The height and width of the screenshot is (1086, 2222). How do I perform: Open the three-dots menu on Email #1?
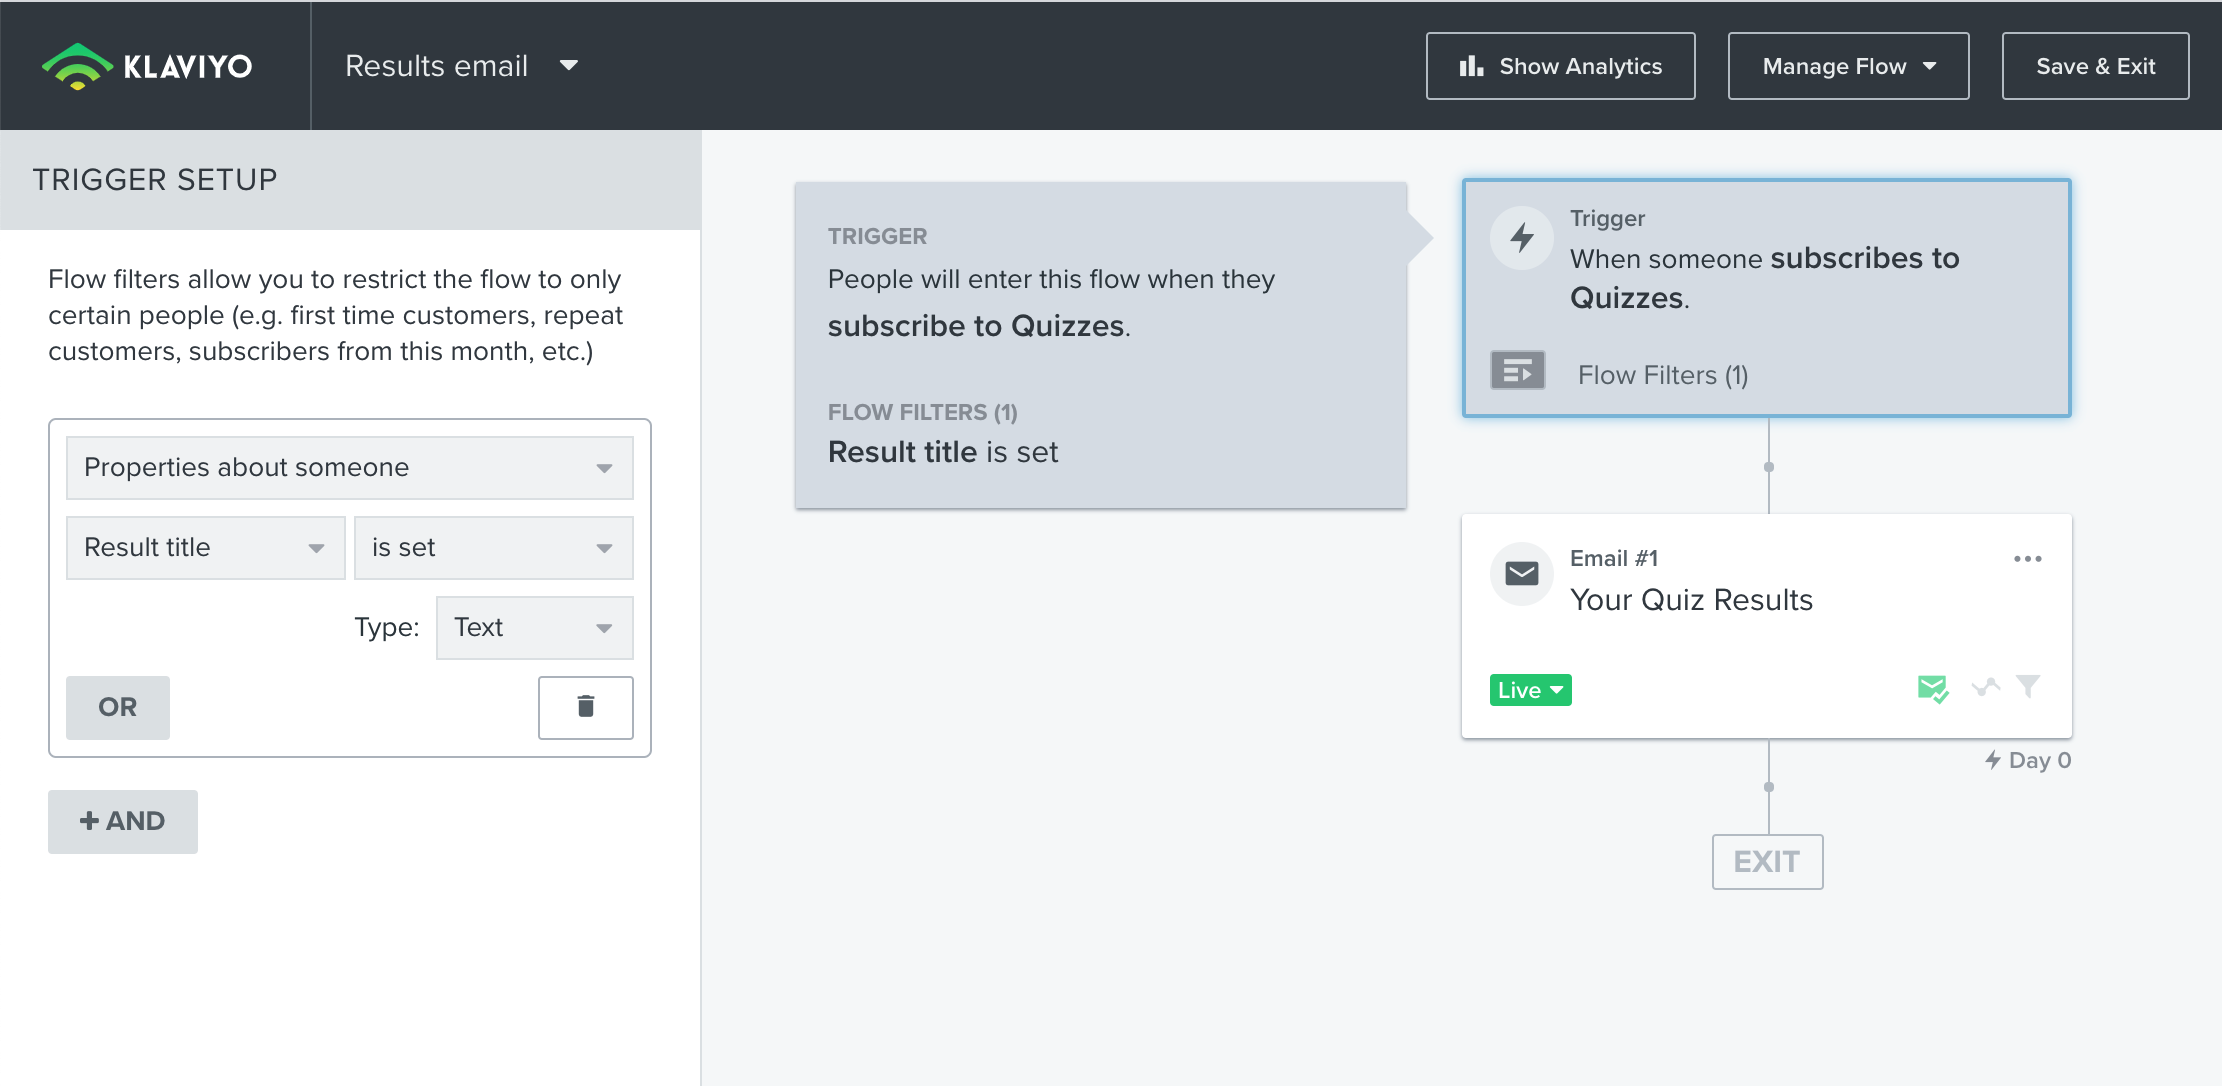[2027, 559]
